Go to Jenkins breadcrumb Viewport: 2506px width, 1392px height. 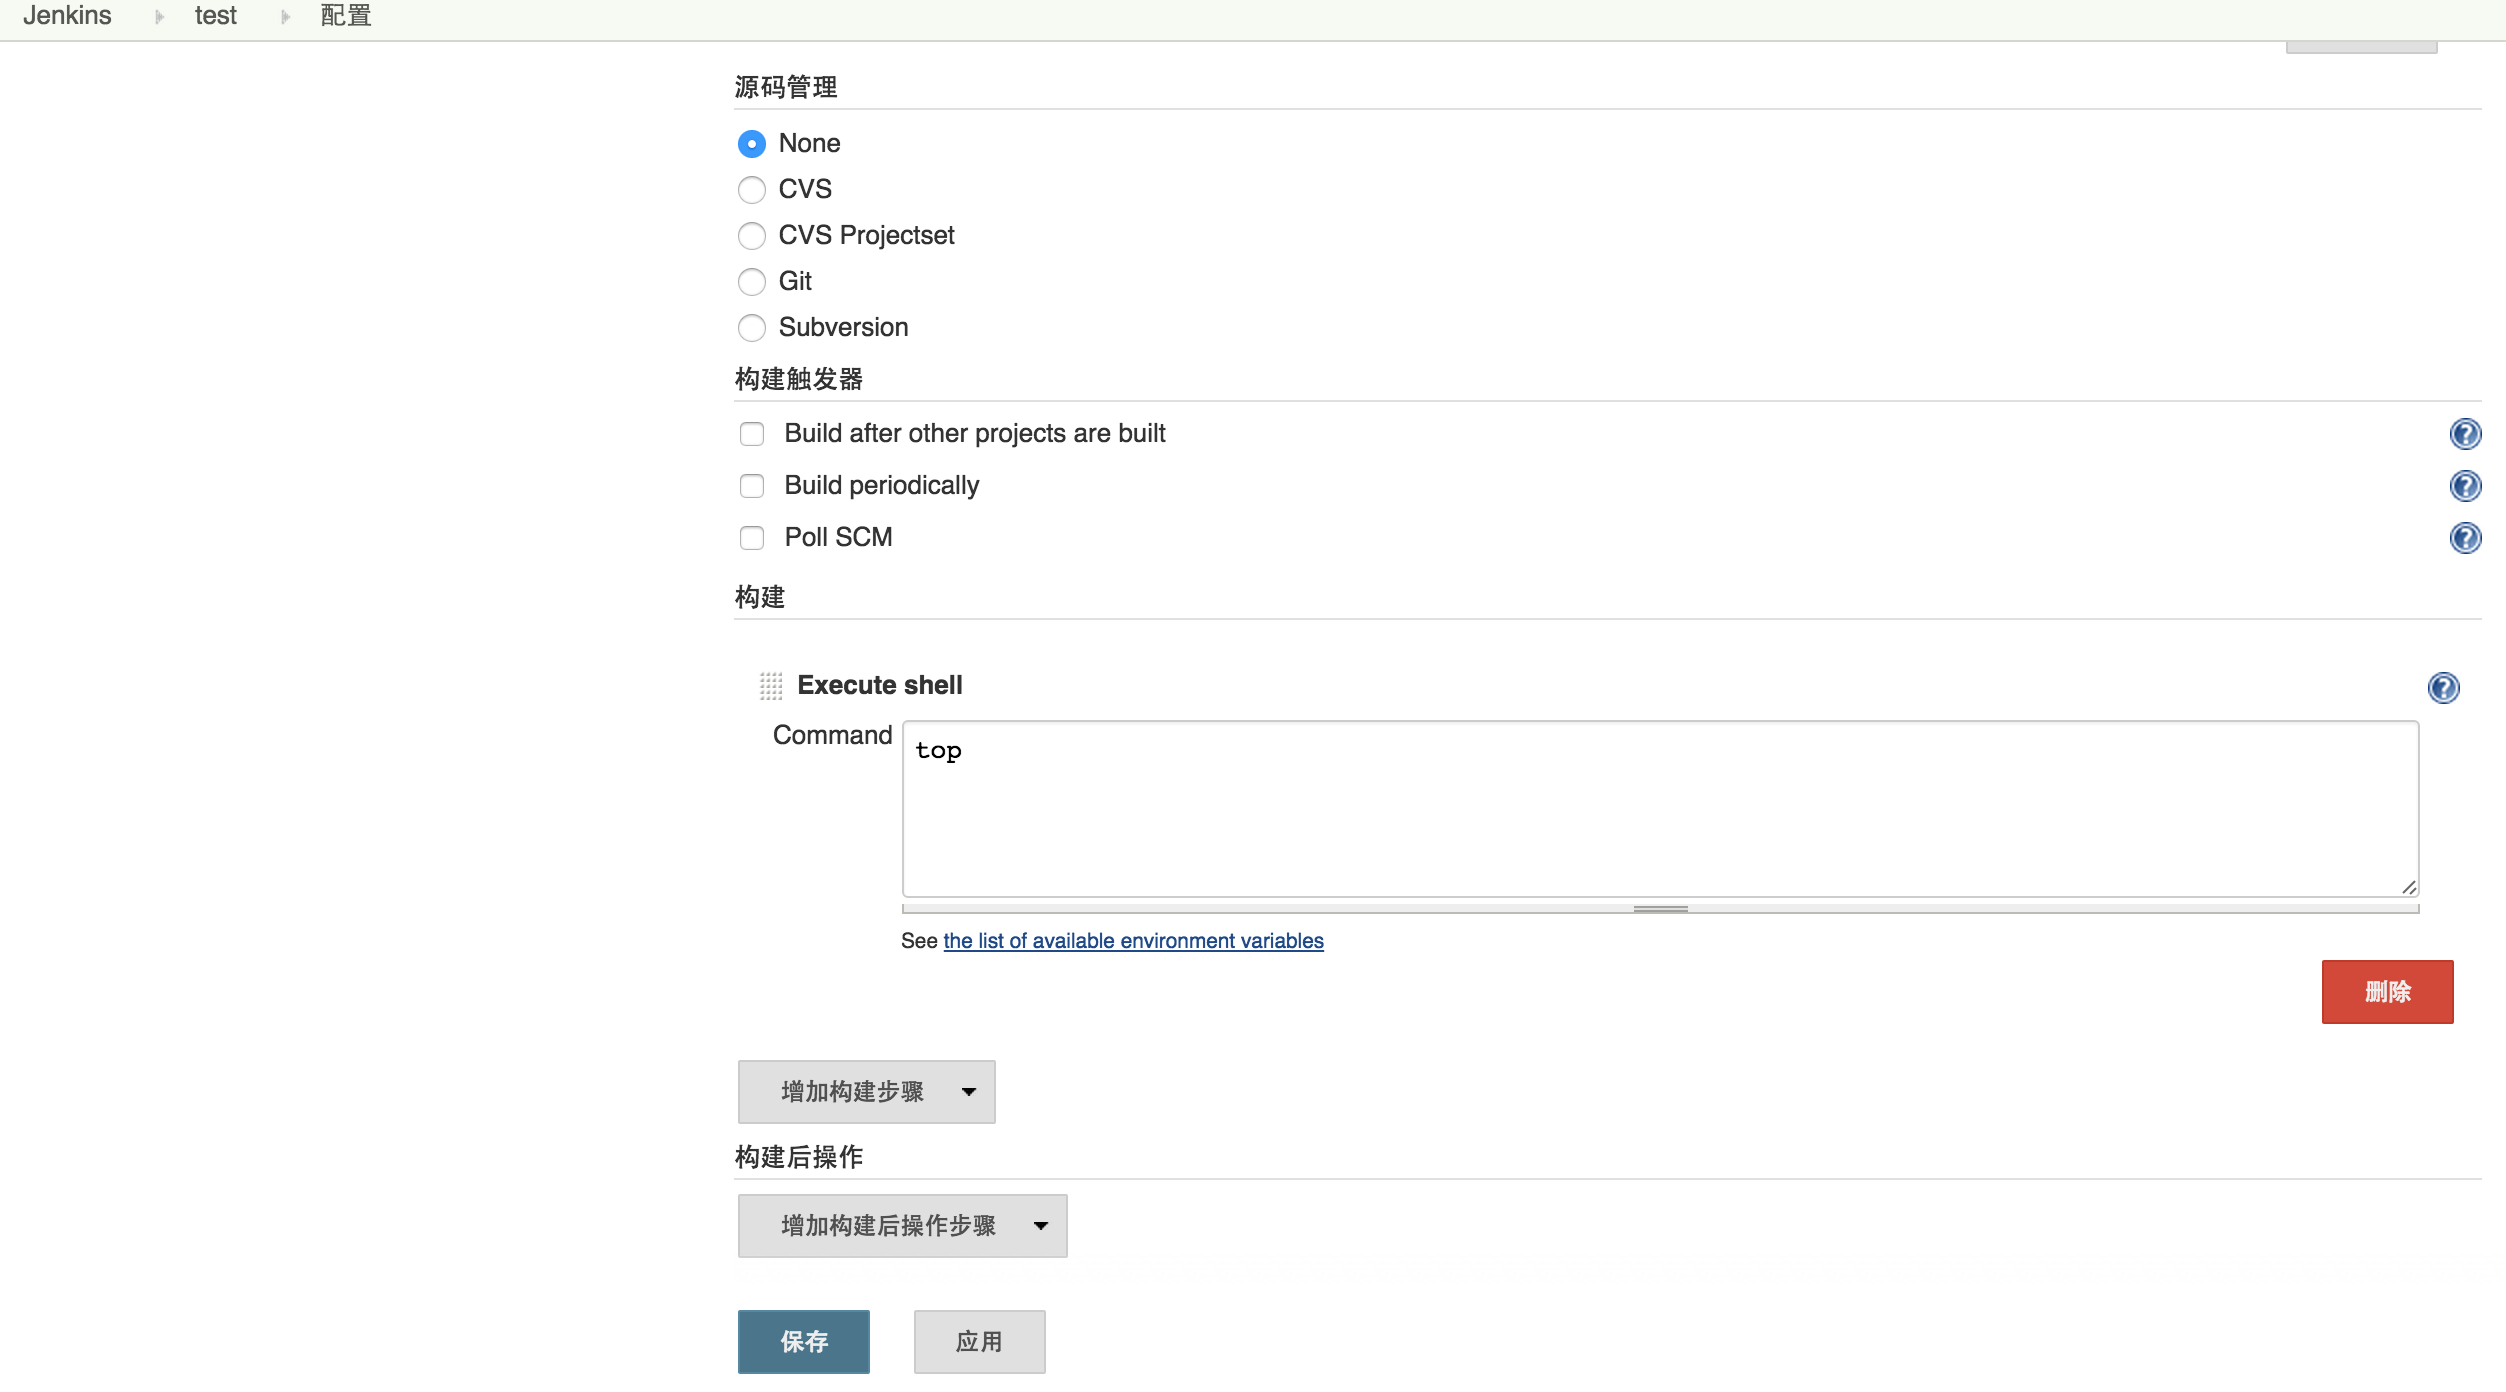coord(67,16)
